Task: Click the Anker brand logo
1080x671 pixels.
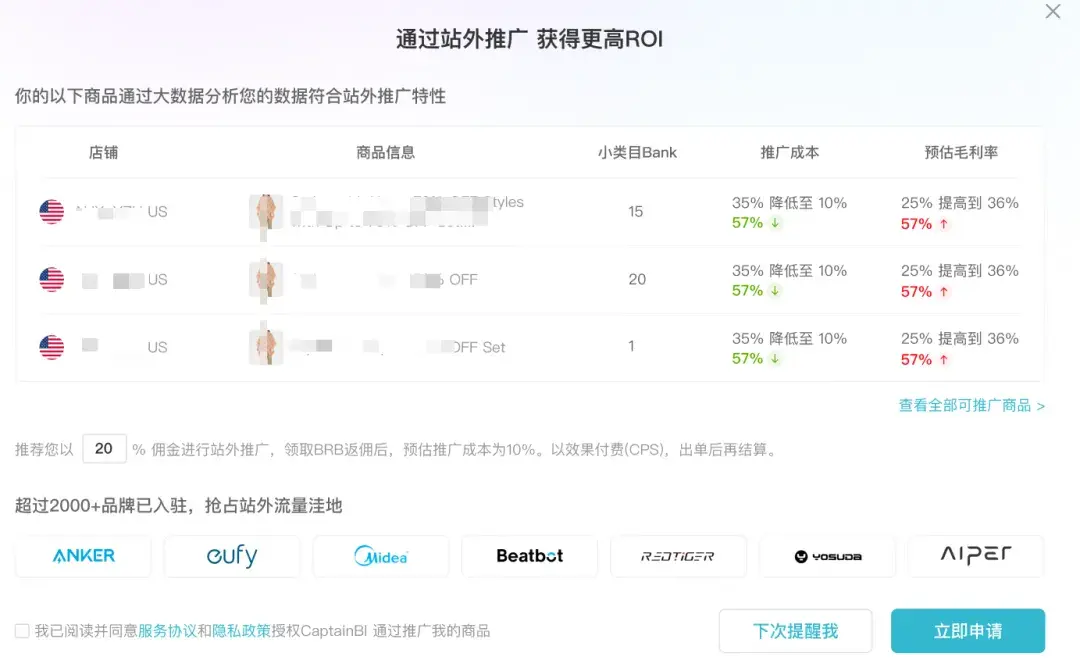Action: pos(84,556)
